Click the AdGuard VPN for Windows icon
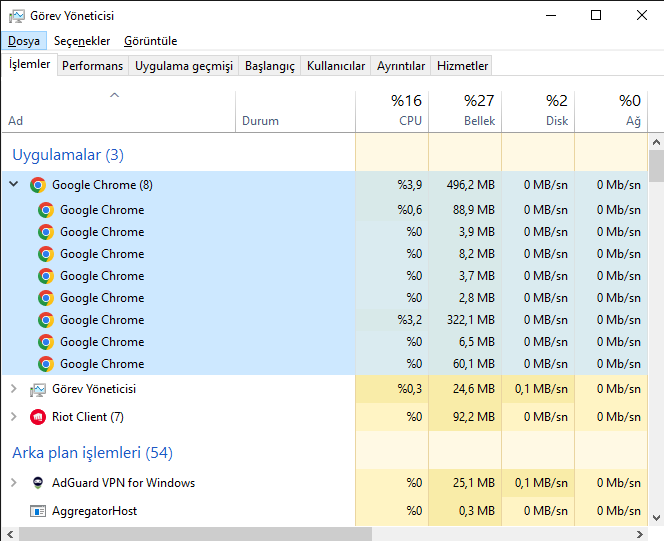The height and width of the screenshot is (541, 664). coord(38,483)
